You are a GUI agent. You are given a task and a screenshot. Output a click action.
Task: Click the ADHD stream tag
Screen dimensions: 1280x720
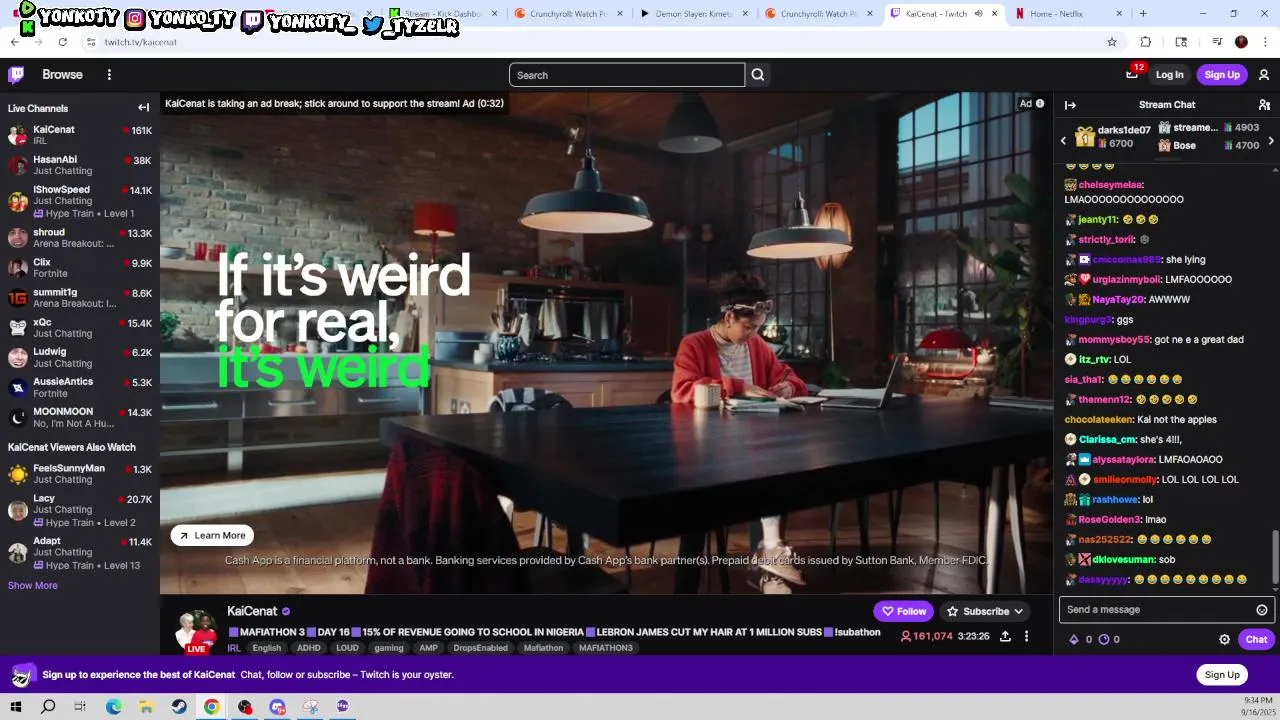click(x=309, y=648)
